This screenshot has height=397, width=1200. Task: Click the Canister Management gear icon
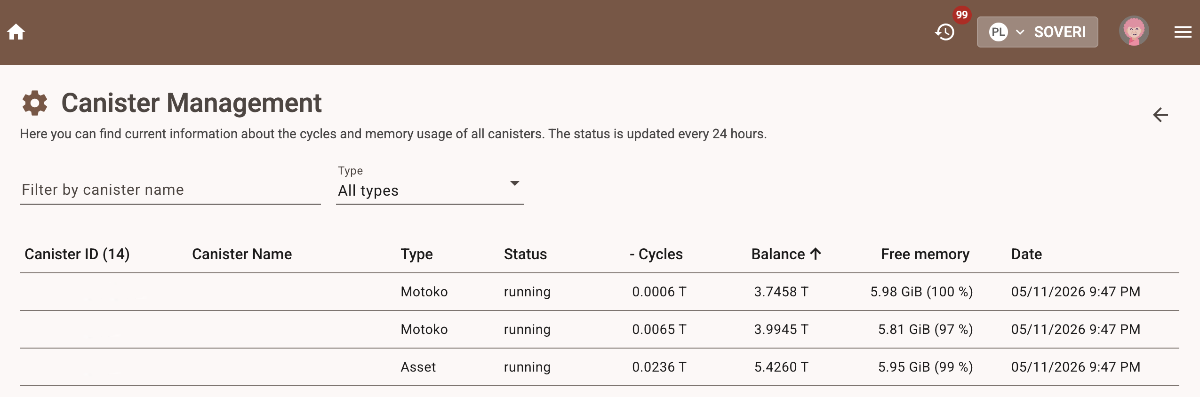35,103
